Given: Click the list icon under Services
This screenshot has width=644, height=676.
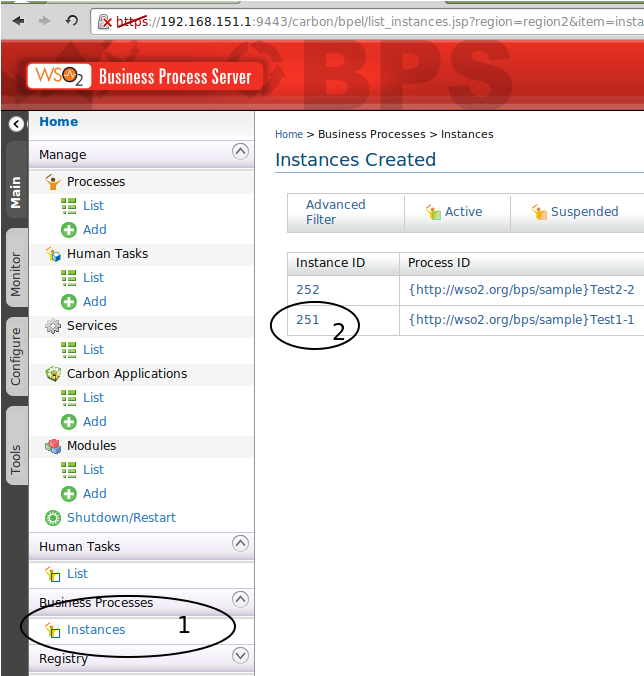Looking at the screenshot, I should tap(69, 350).
